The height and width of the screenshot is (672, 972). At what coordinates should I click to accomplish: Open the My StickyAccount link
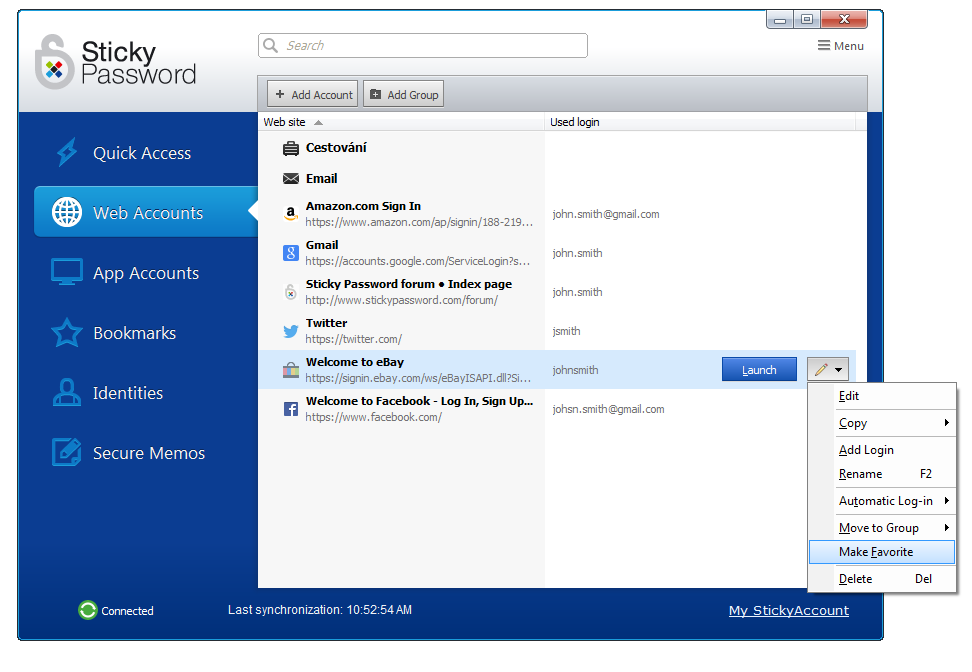click(x=789, y=611)
